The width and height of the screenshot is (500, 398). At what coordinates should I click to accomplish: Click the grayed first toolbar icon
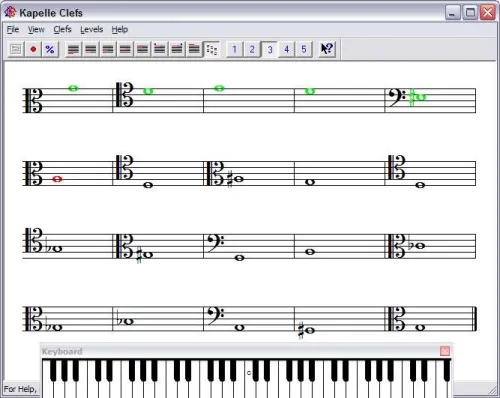(x=16, y=49)
